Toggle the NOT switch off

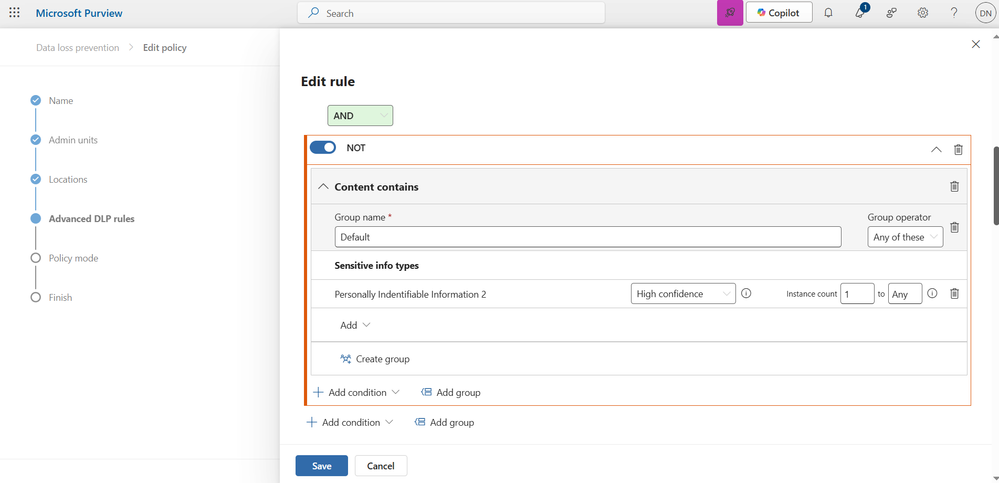coord(322,148)
